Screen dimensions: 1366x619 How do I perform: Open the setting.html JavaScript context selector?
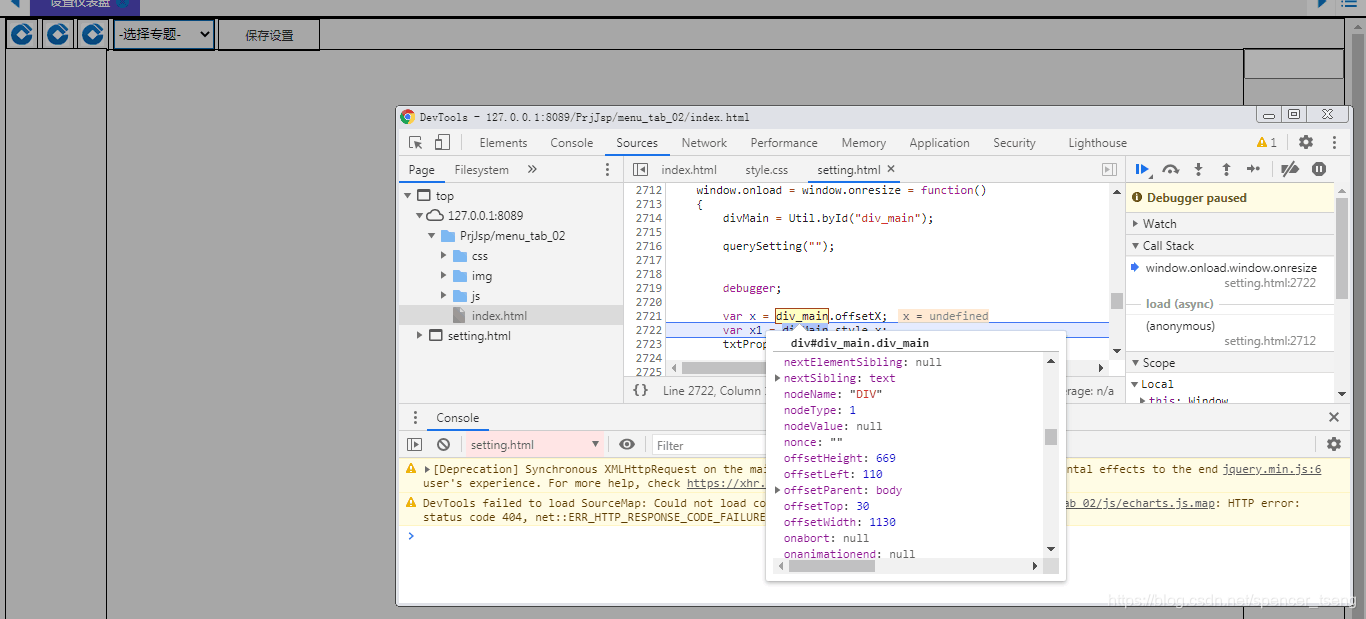[532, 443]
